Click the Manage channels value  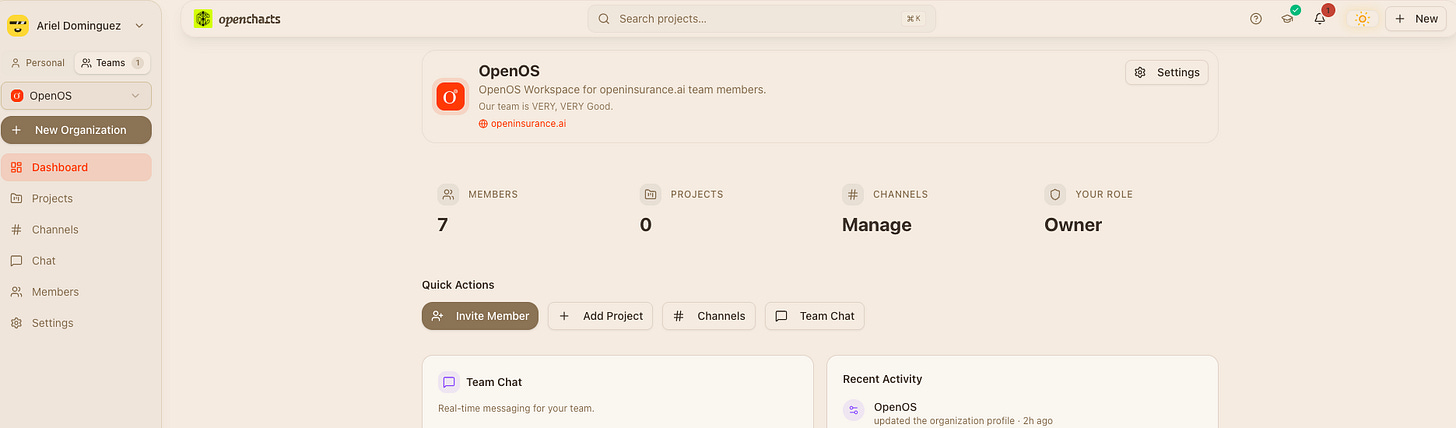point(877,225)
